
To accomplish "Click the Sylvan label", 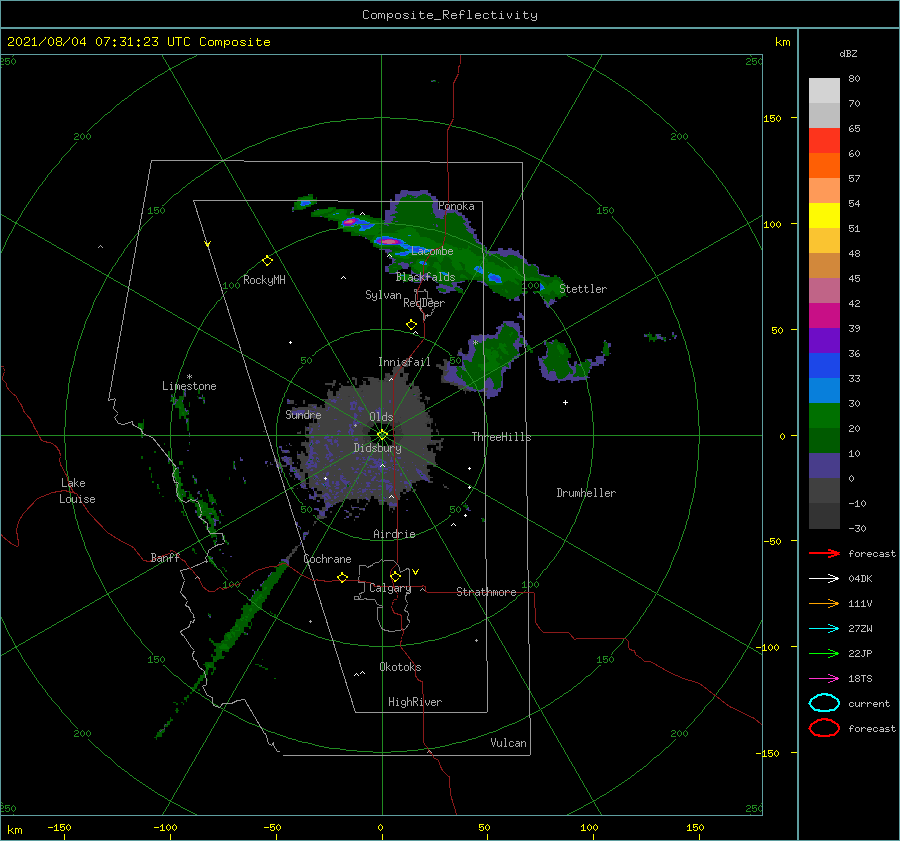I will 383,295.
